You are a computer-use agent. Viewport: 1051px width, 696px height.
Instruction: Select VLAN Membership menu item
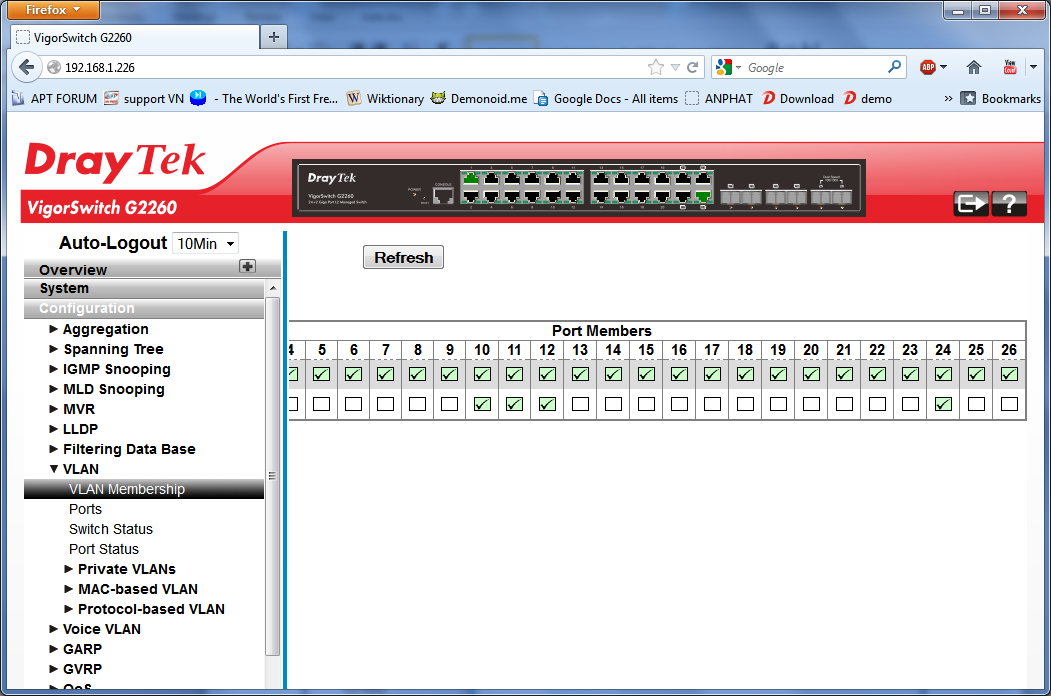143,489
